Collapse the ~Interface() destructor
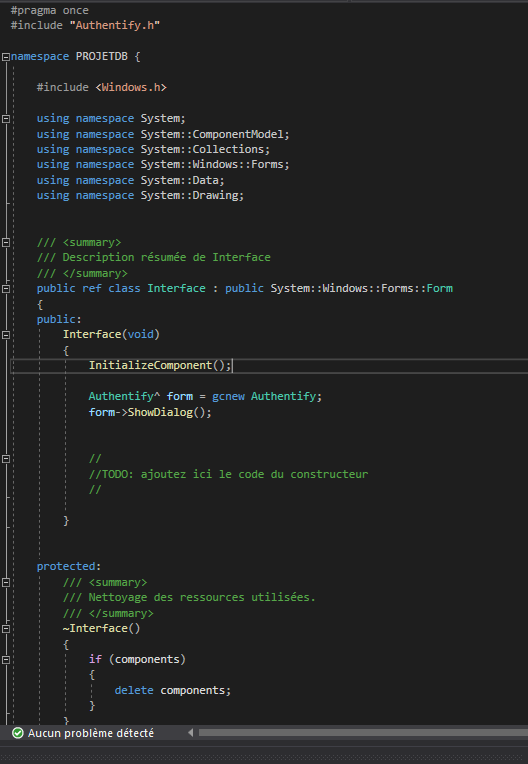Screen dimensions: 528x764 [x=6, y=629]
